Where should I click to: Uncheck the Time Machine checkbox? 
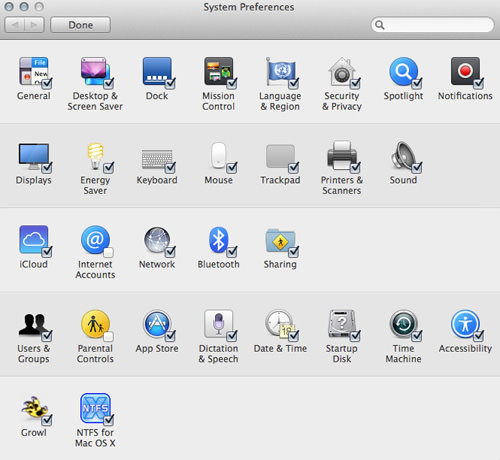[417, 336]
